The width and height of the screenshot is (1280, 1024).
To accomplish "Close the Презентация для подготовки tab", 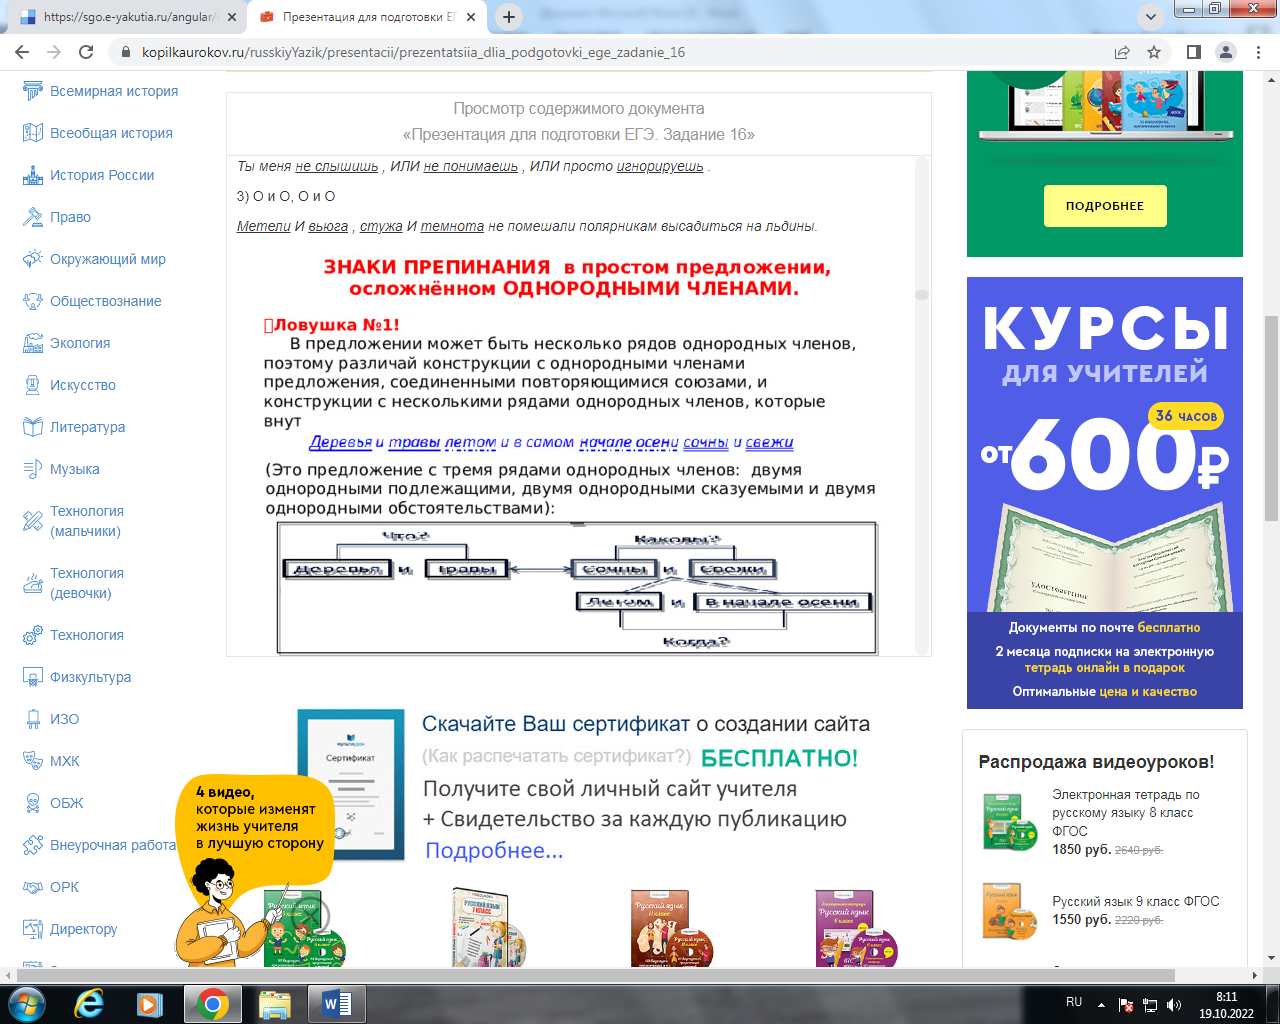I will click(471, 17).
